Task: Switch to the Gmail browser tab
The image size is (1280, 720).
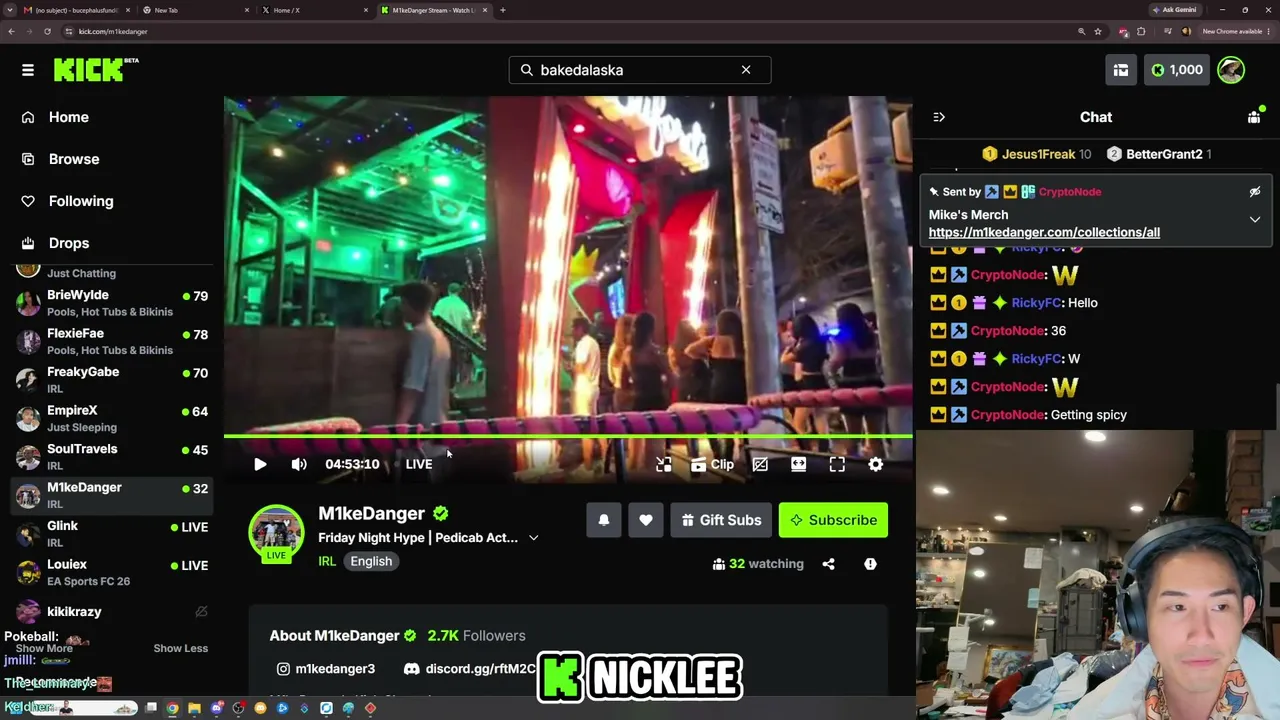Action: [76, 10]
